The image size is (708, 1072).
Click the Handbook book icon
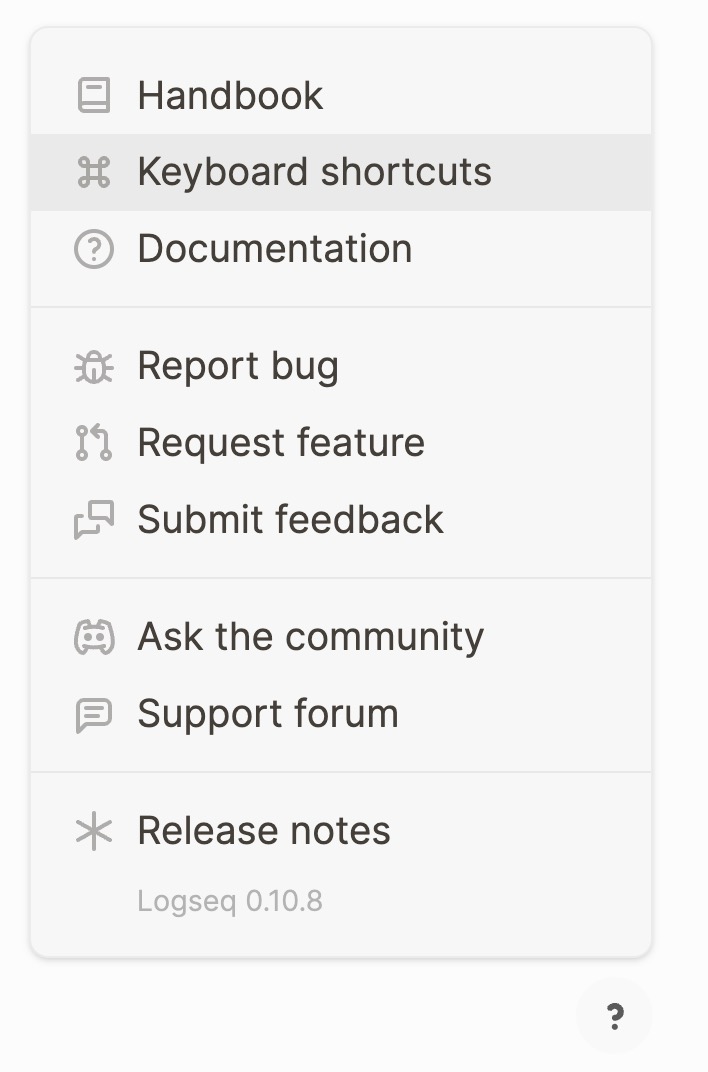point(94,95)
